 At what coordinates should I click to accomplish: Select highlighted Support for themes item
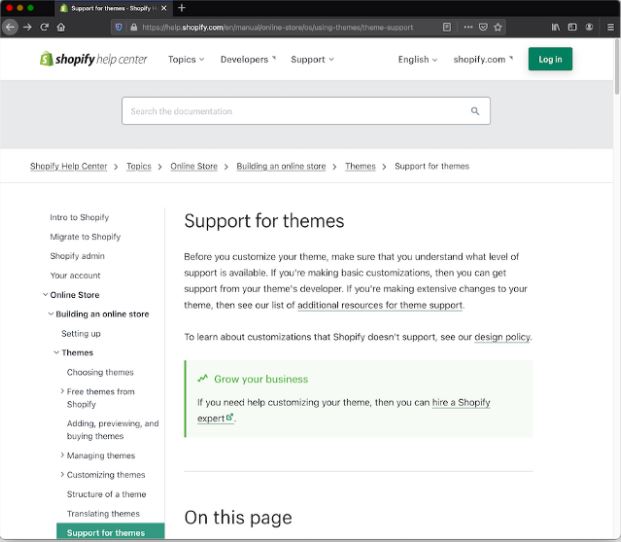(x=110, y=532)
